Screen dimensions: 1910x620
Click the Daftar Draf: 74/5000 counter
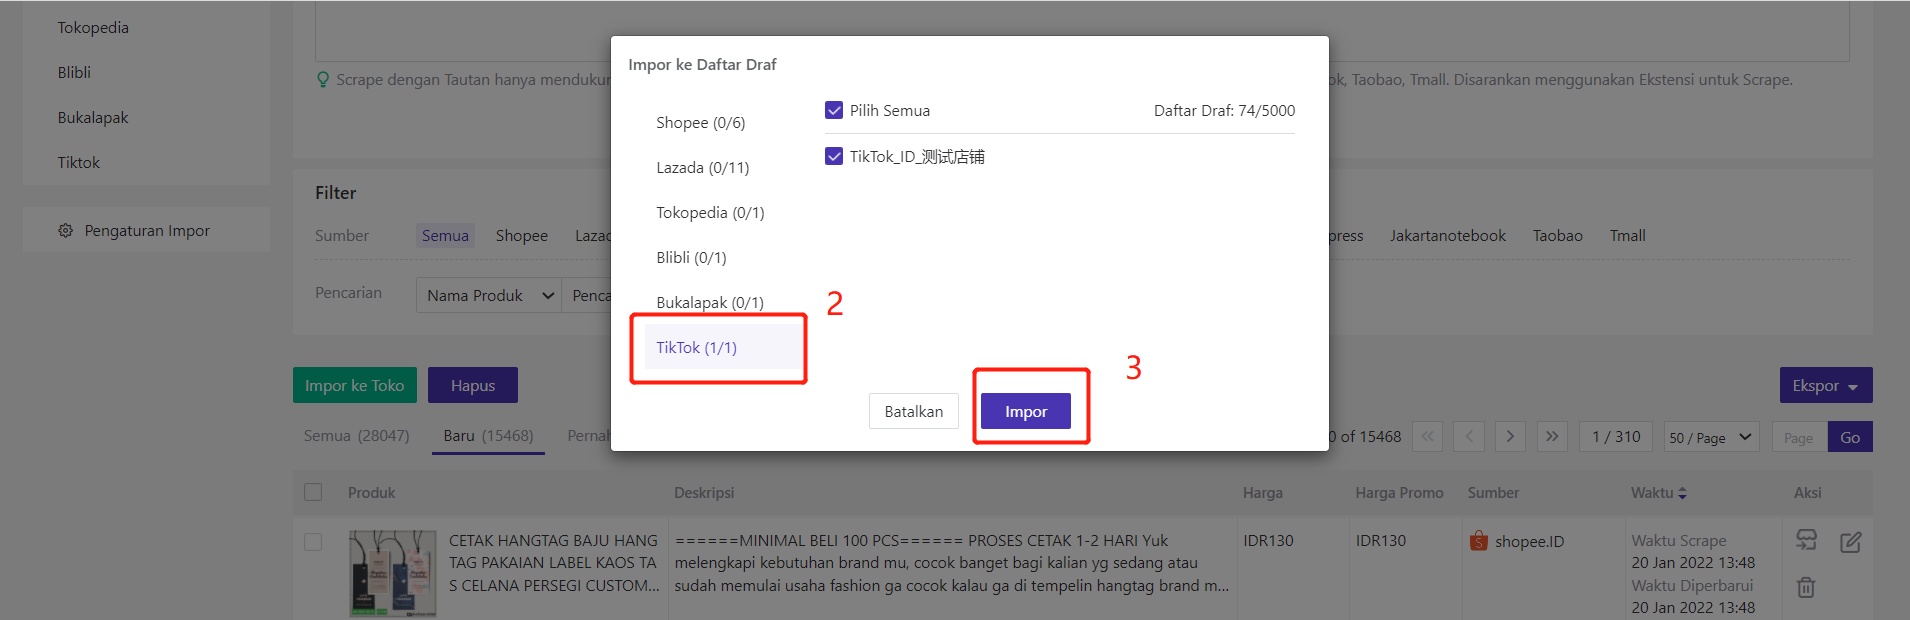tap(1224, 110)
